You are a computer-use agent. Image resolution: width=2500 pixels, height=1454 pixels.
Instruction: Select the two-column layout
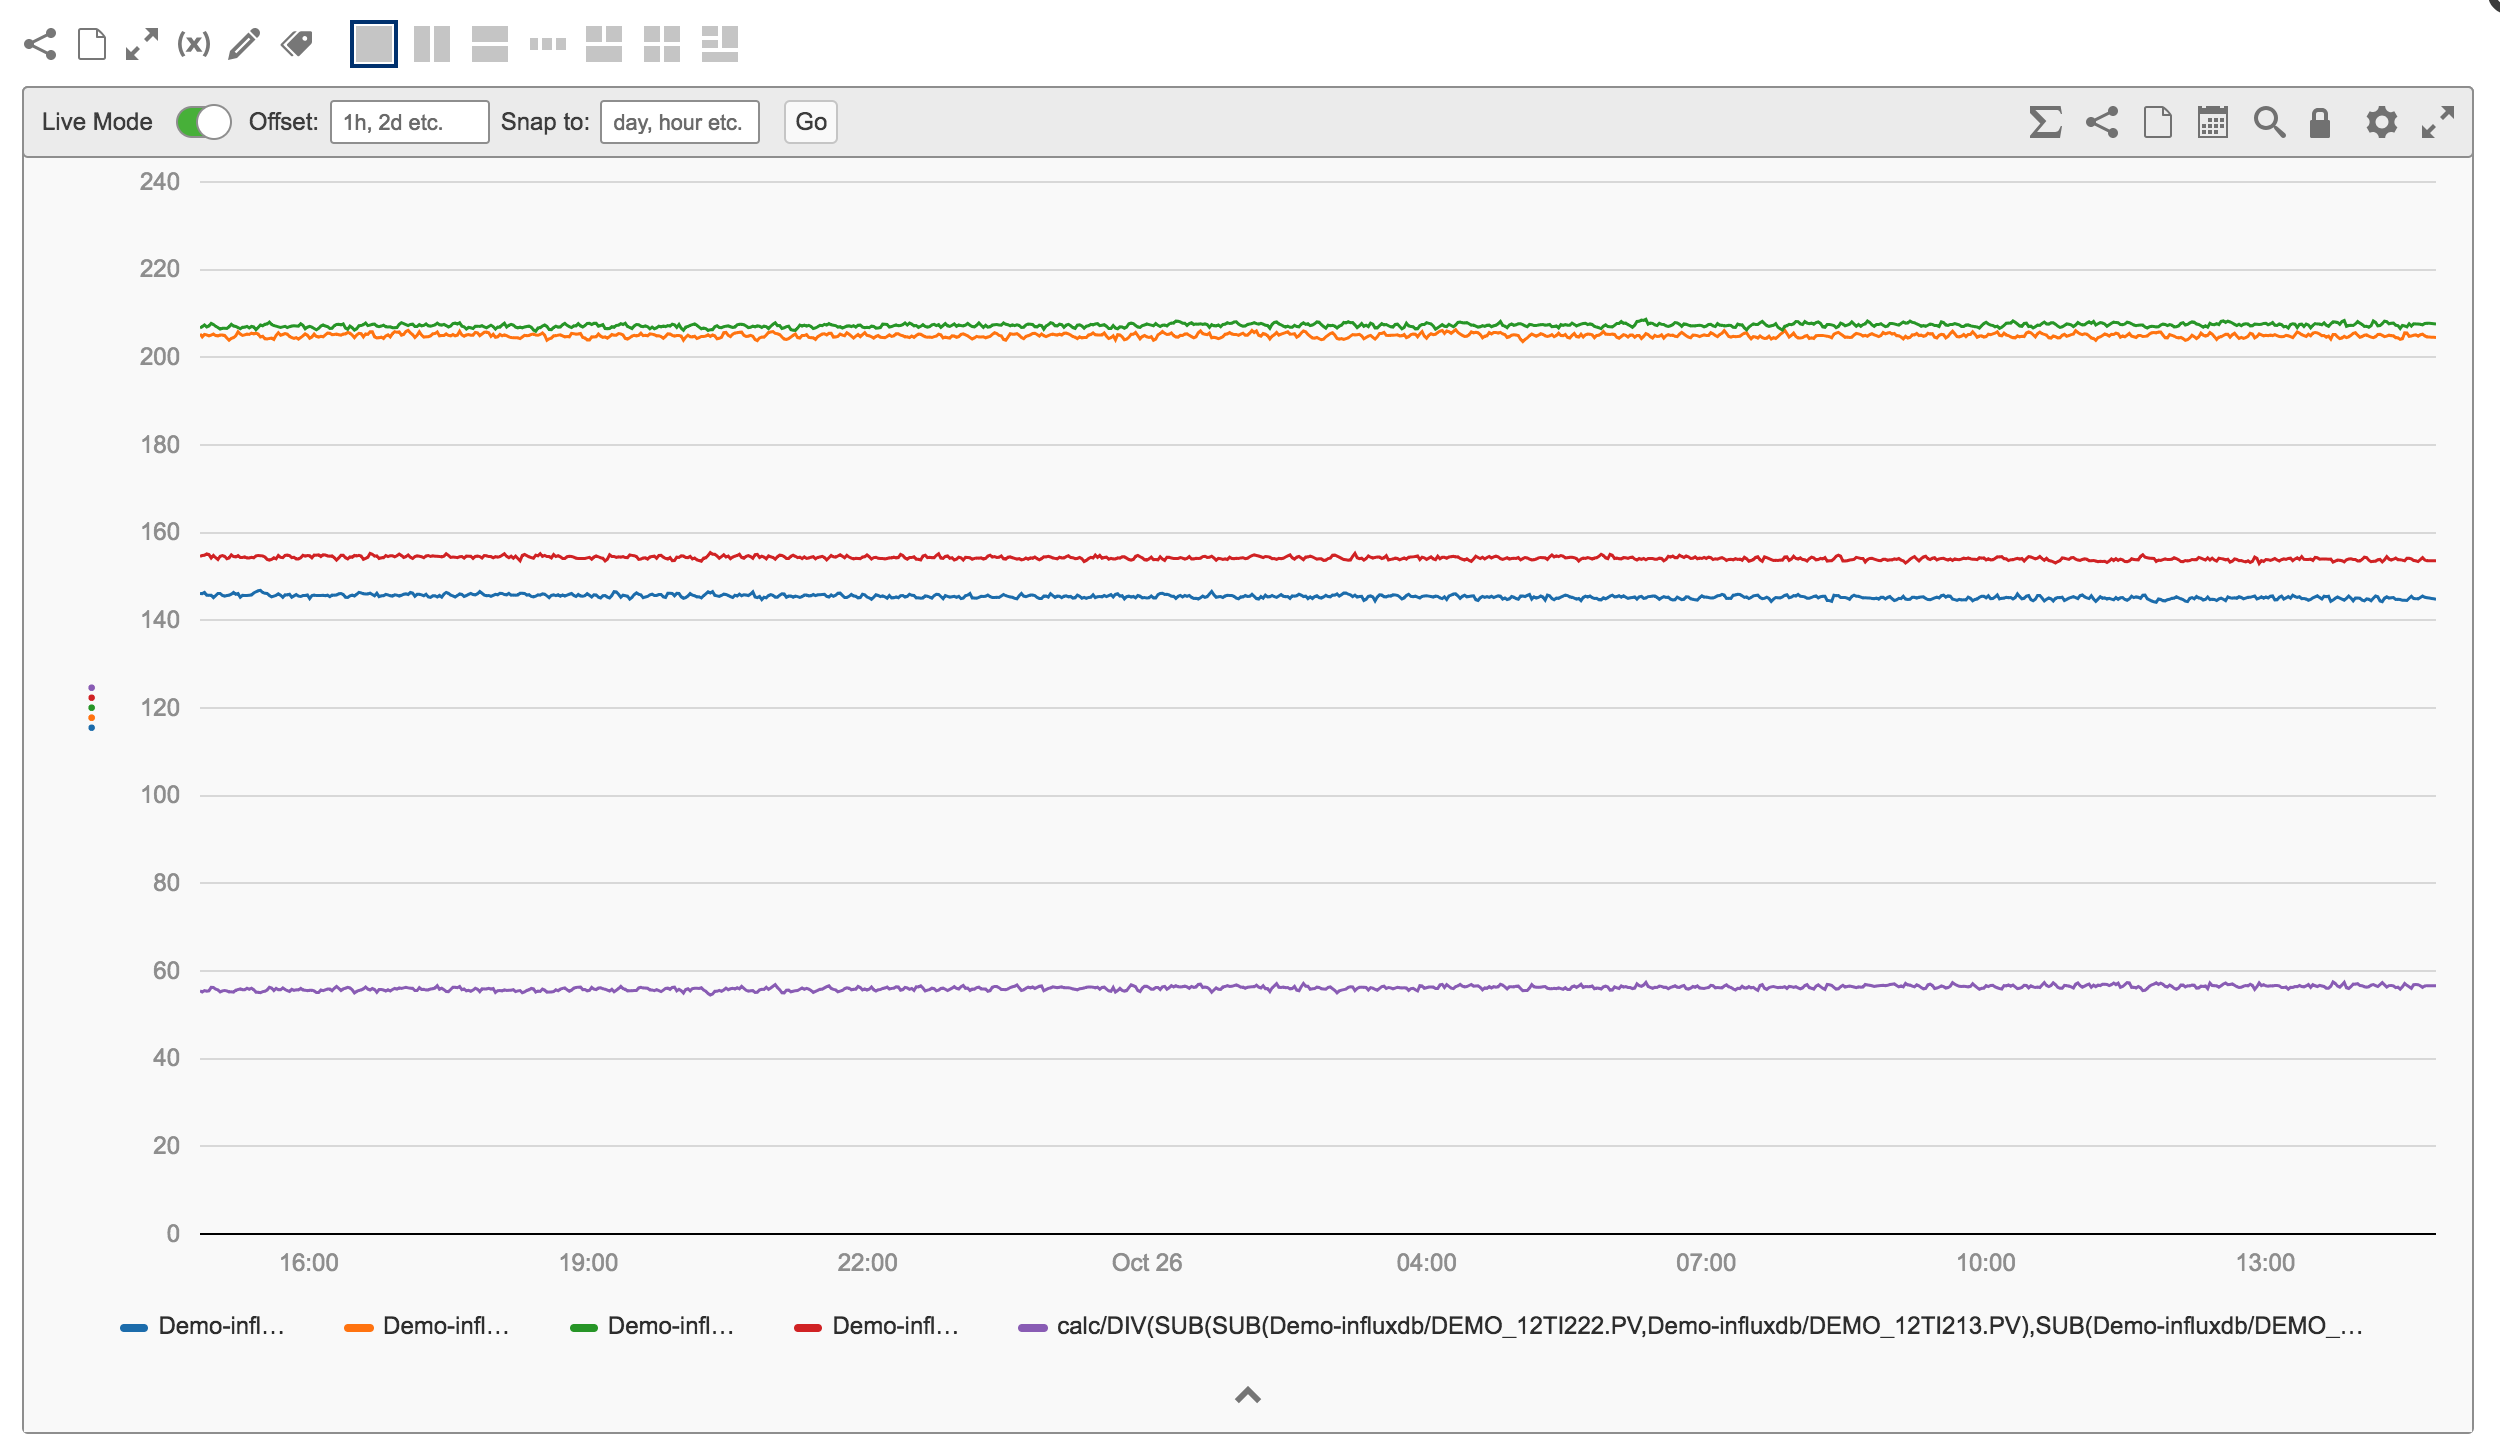point(432,44)
